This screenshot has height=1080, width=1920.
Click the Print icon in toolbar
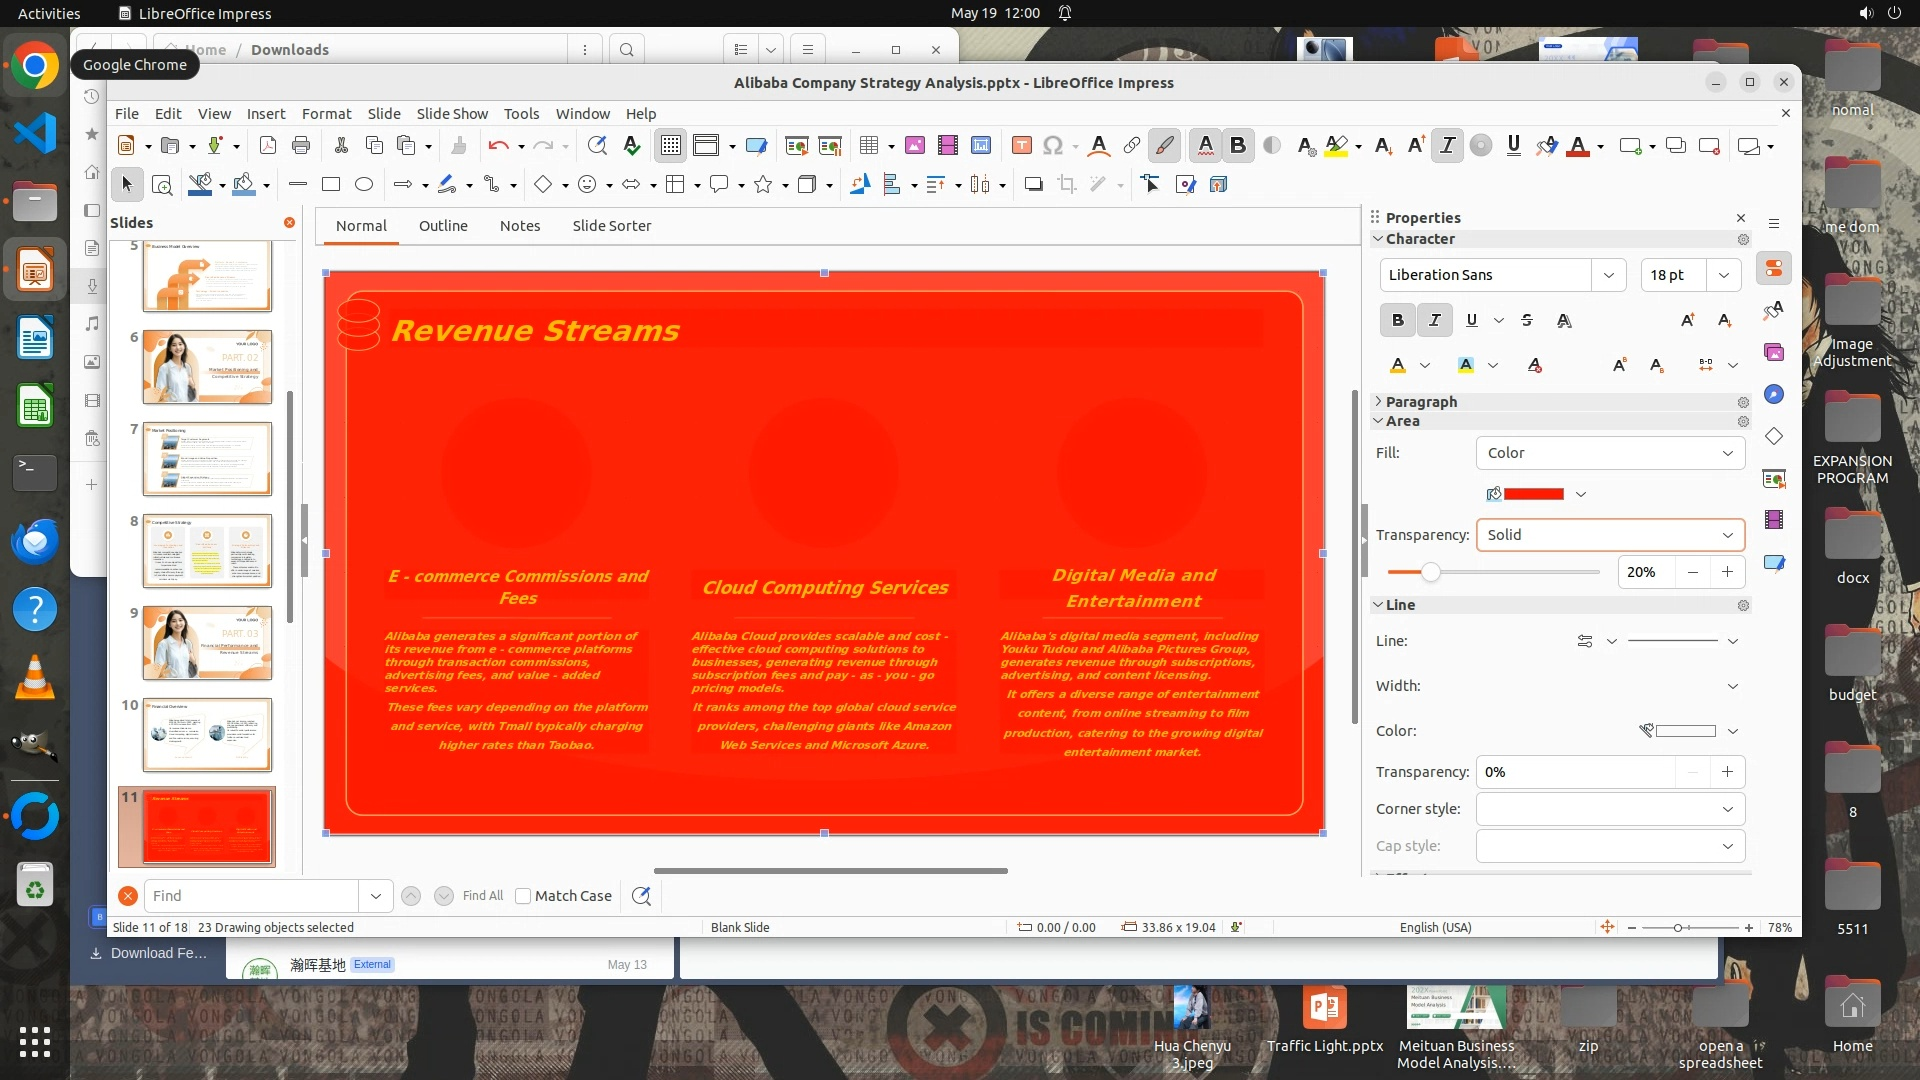click(x=301, y=146)
